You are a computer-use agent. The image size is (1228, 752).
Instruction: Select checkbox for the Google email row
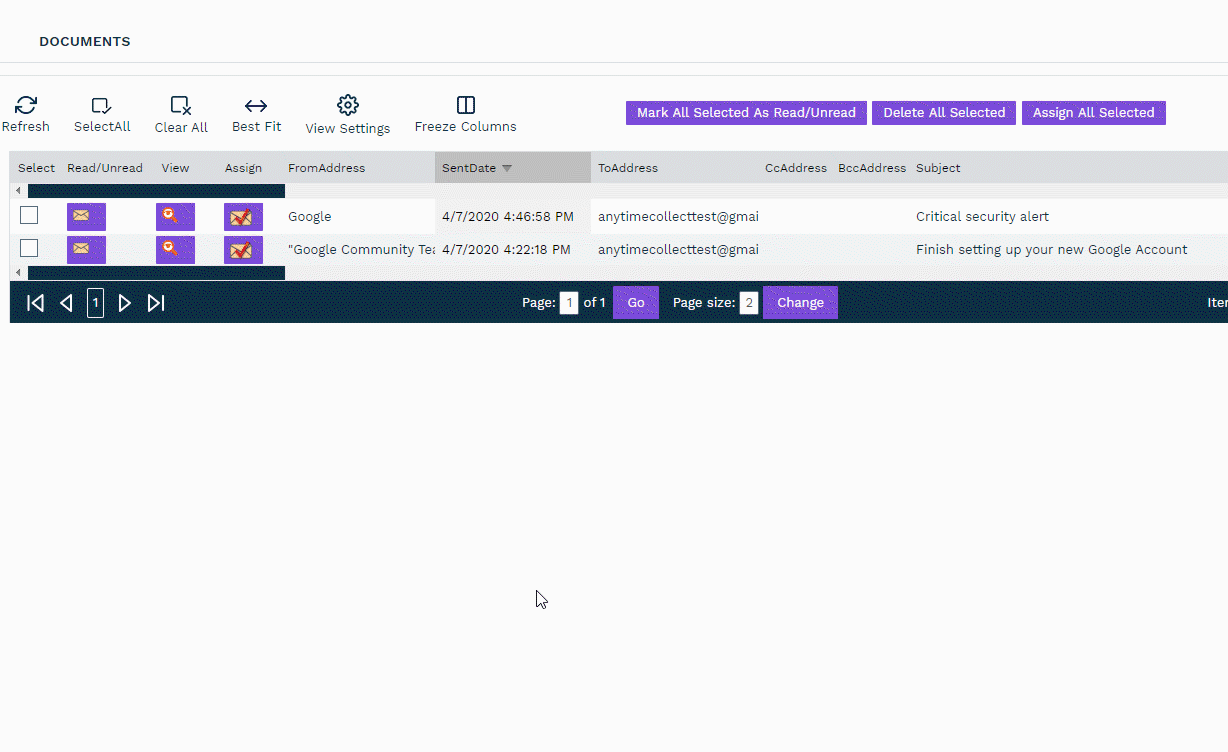29,216
